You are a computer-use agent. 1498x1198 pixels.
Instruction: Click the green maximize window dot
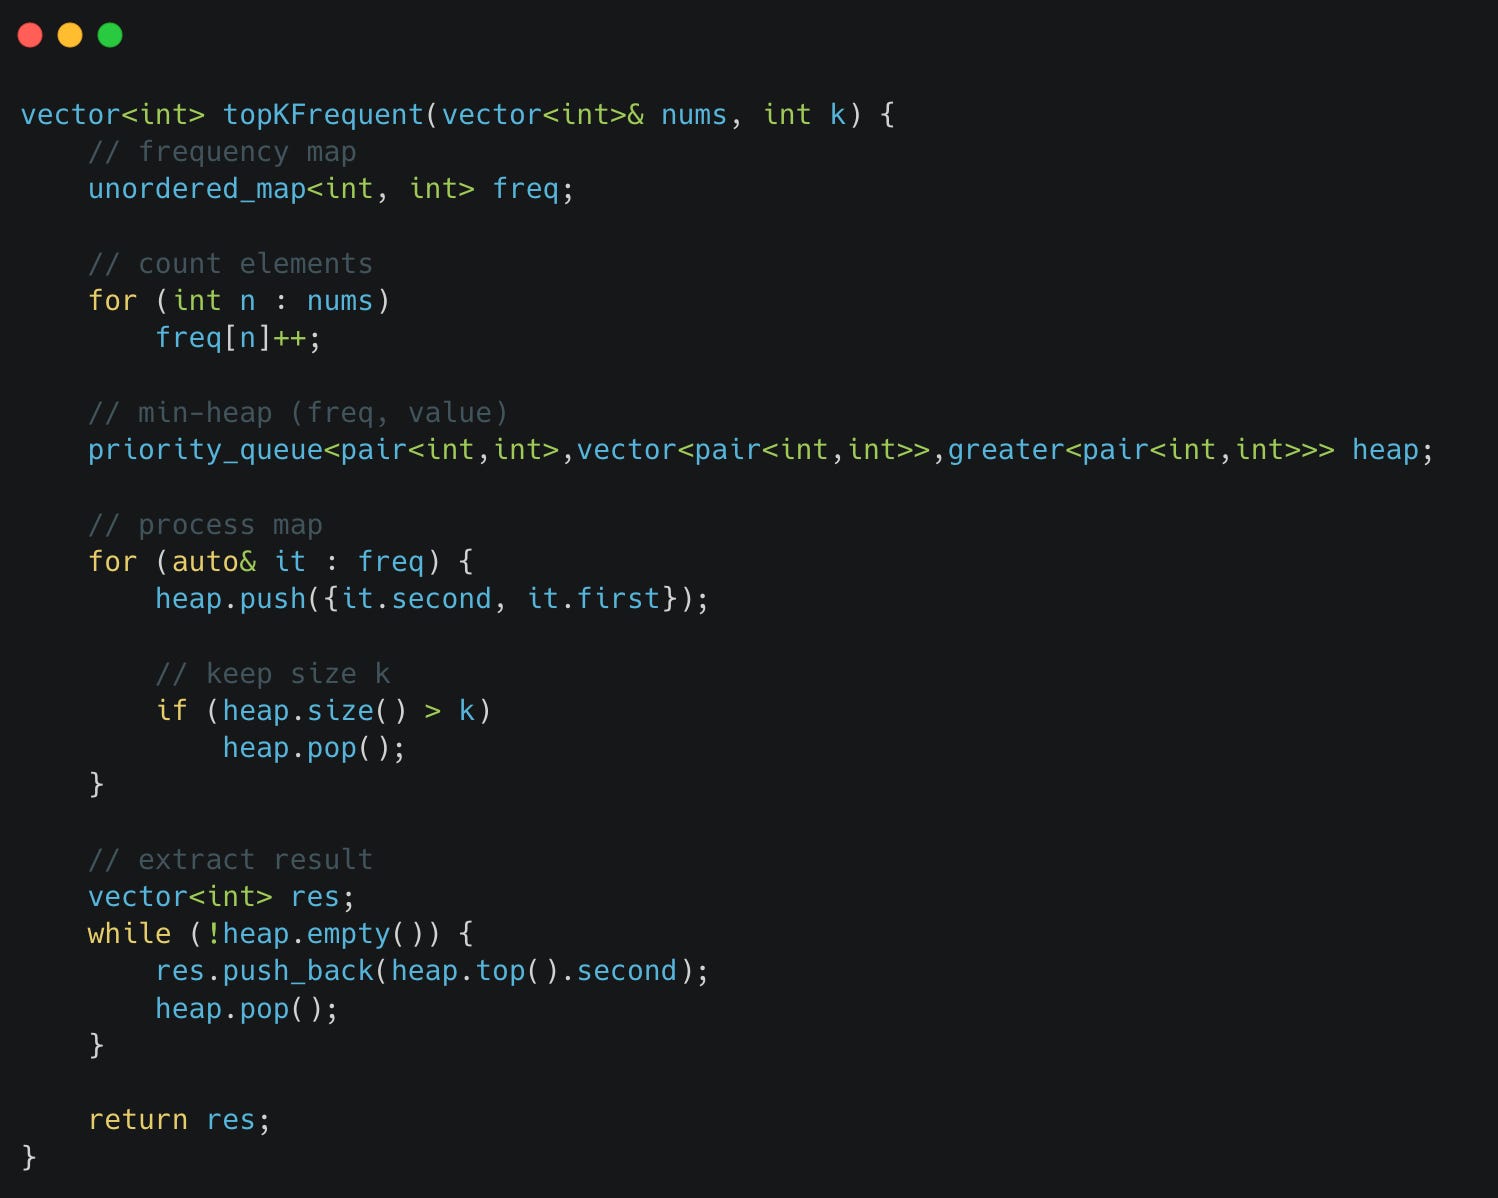click(x=110, y=35)
